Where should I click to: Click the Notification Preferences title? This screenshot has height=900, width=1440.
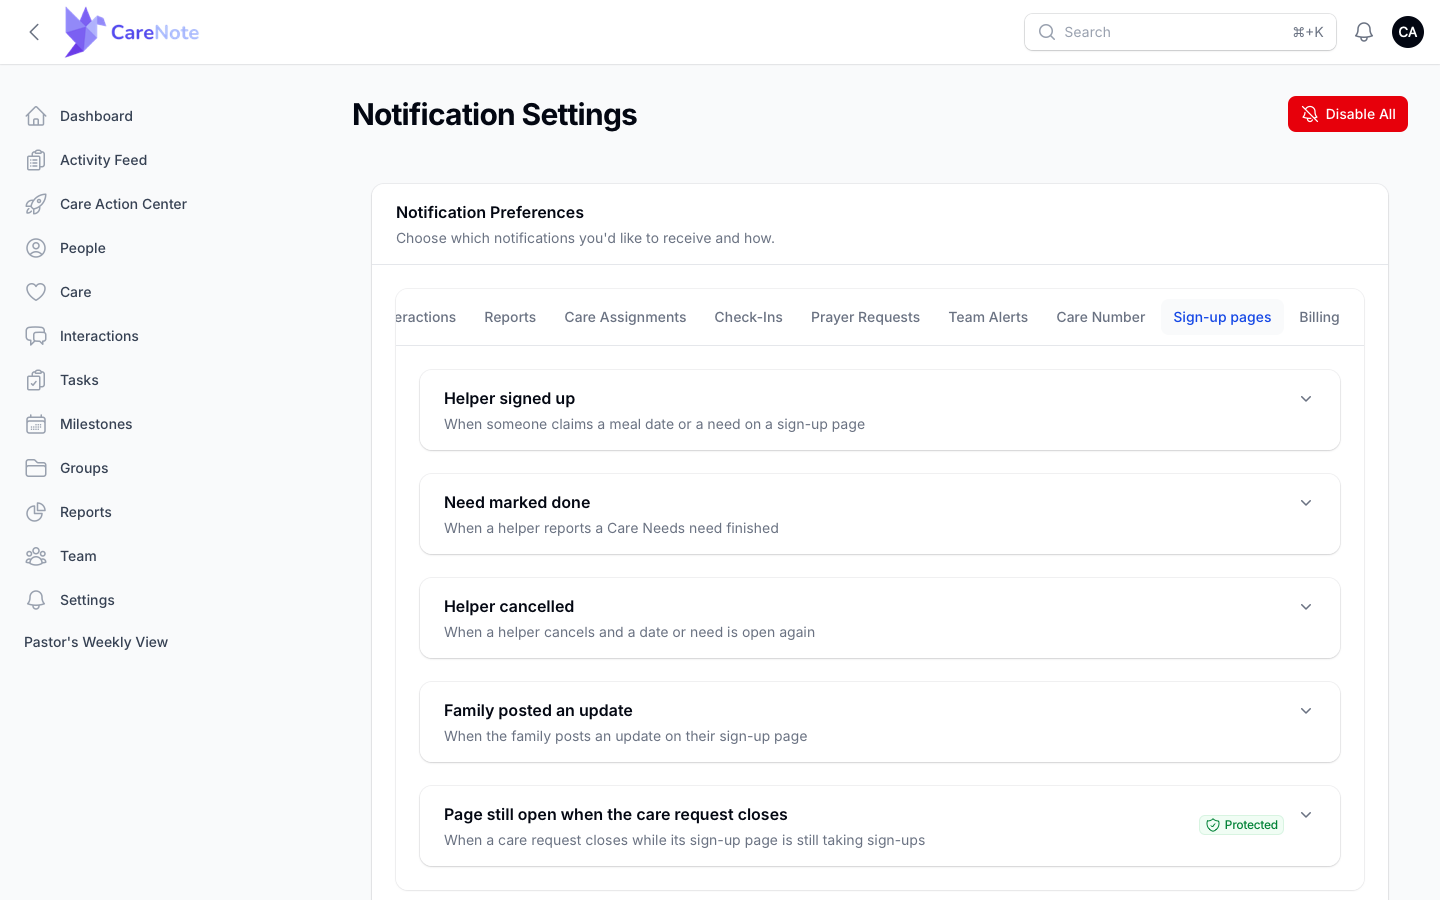490,212
